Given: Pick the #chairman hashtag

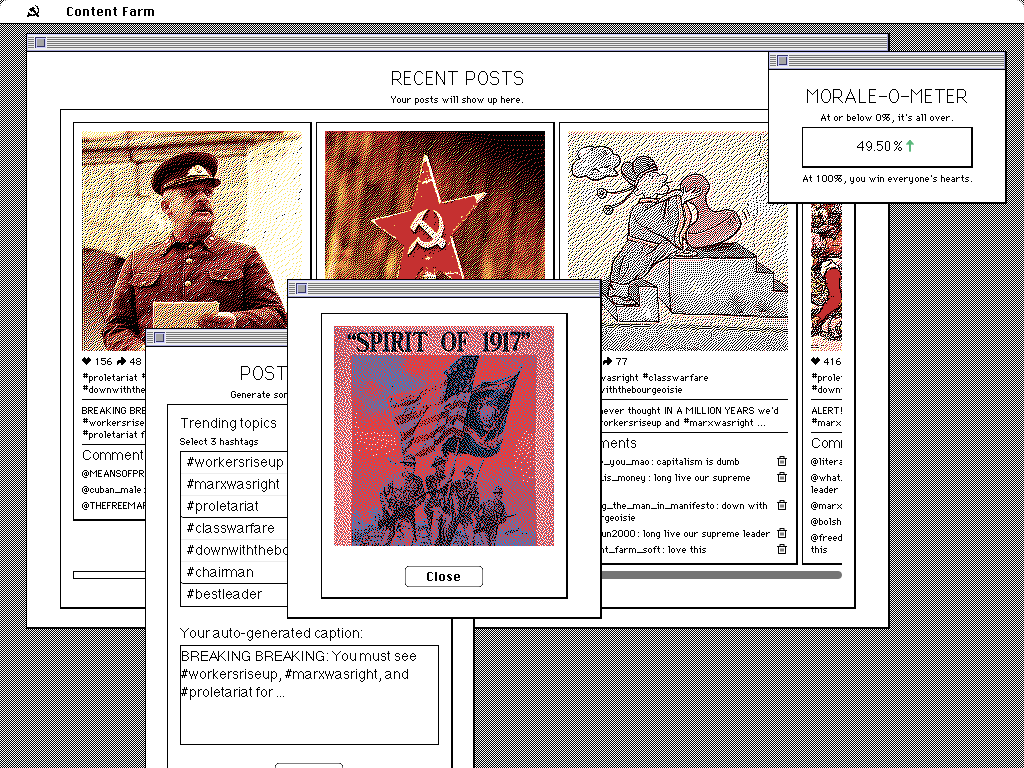Looking at the screenshot, I should [x=234, y=572].
